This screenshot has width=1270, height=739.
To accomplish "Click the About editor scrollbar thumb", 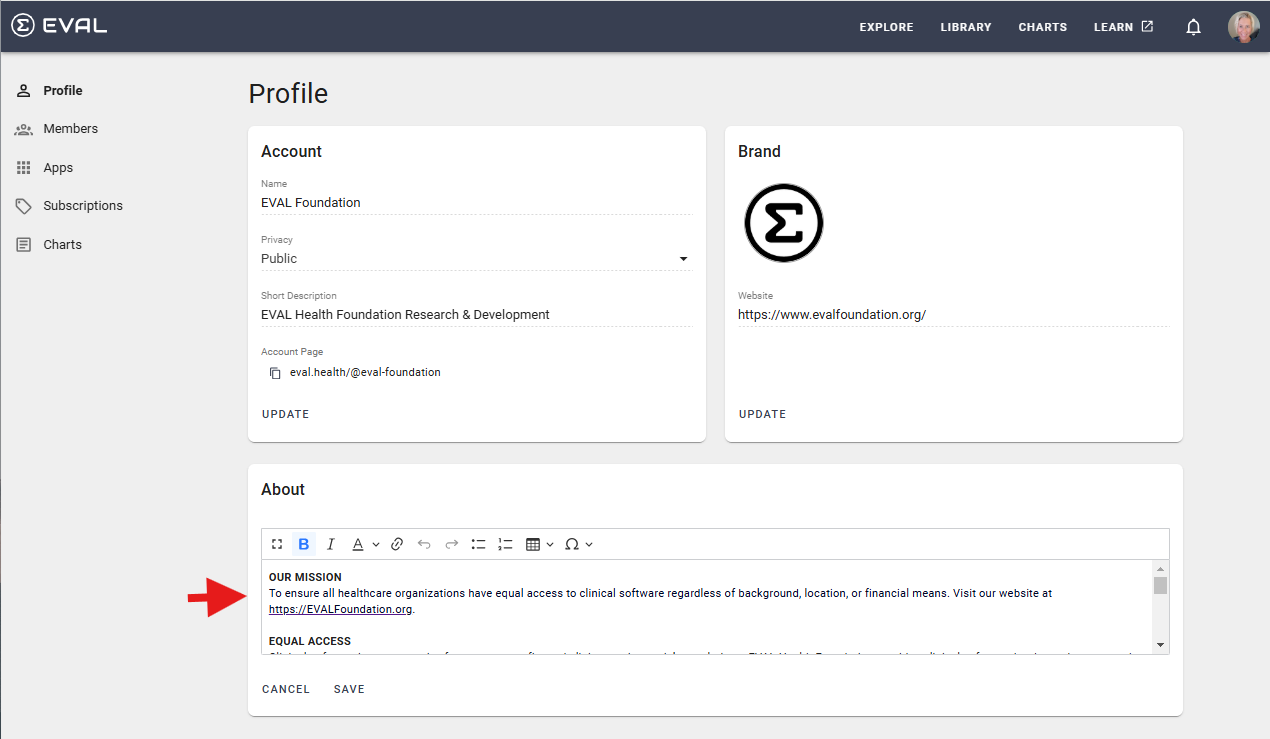I will tap(1160, 585).
